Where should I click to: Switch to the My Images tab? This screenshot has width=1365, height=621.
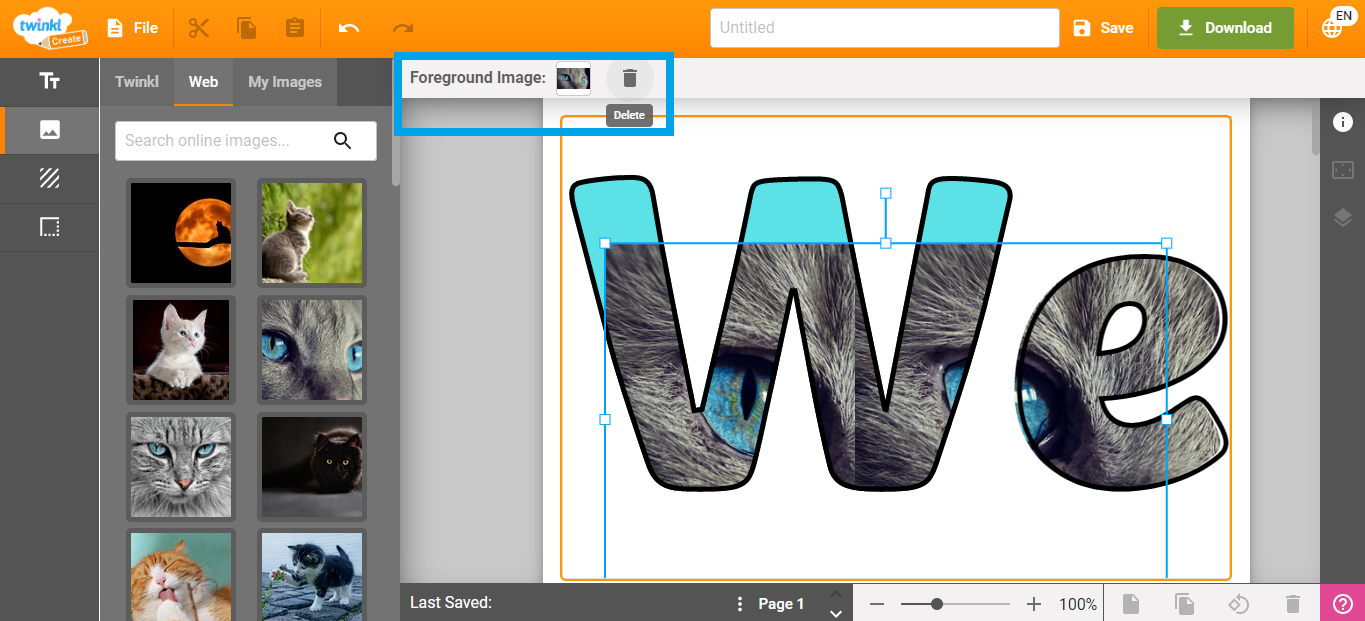(285, 81)
